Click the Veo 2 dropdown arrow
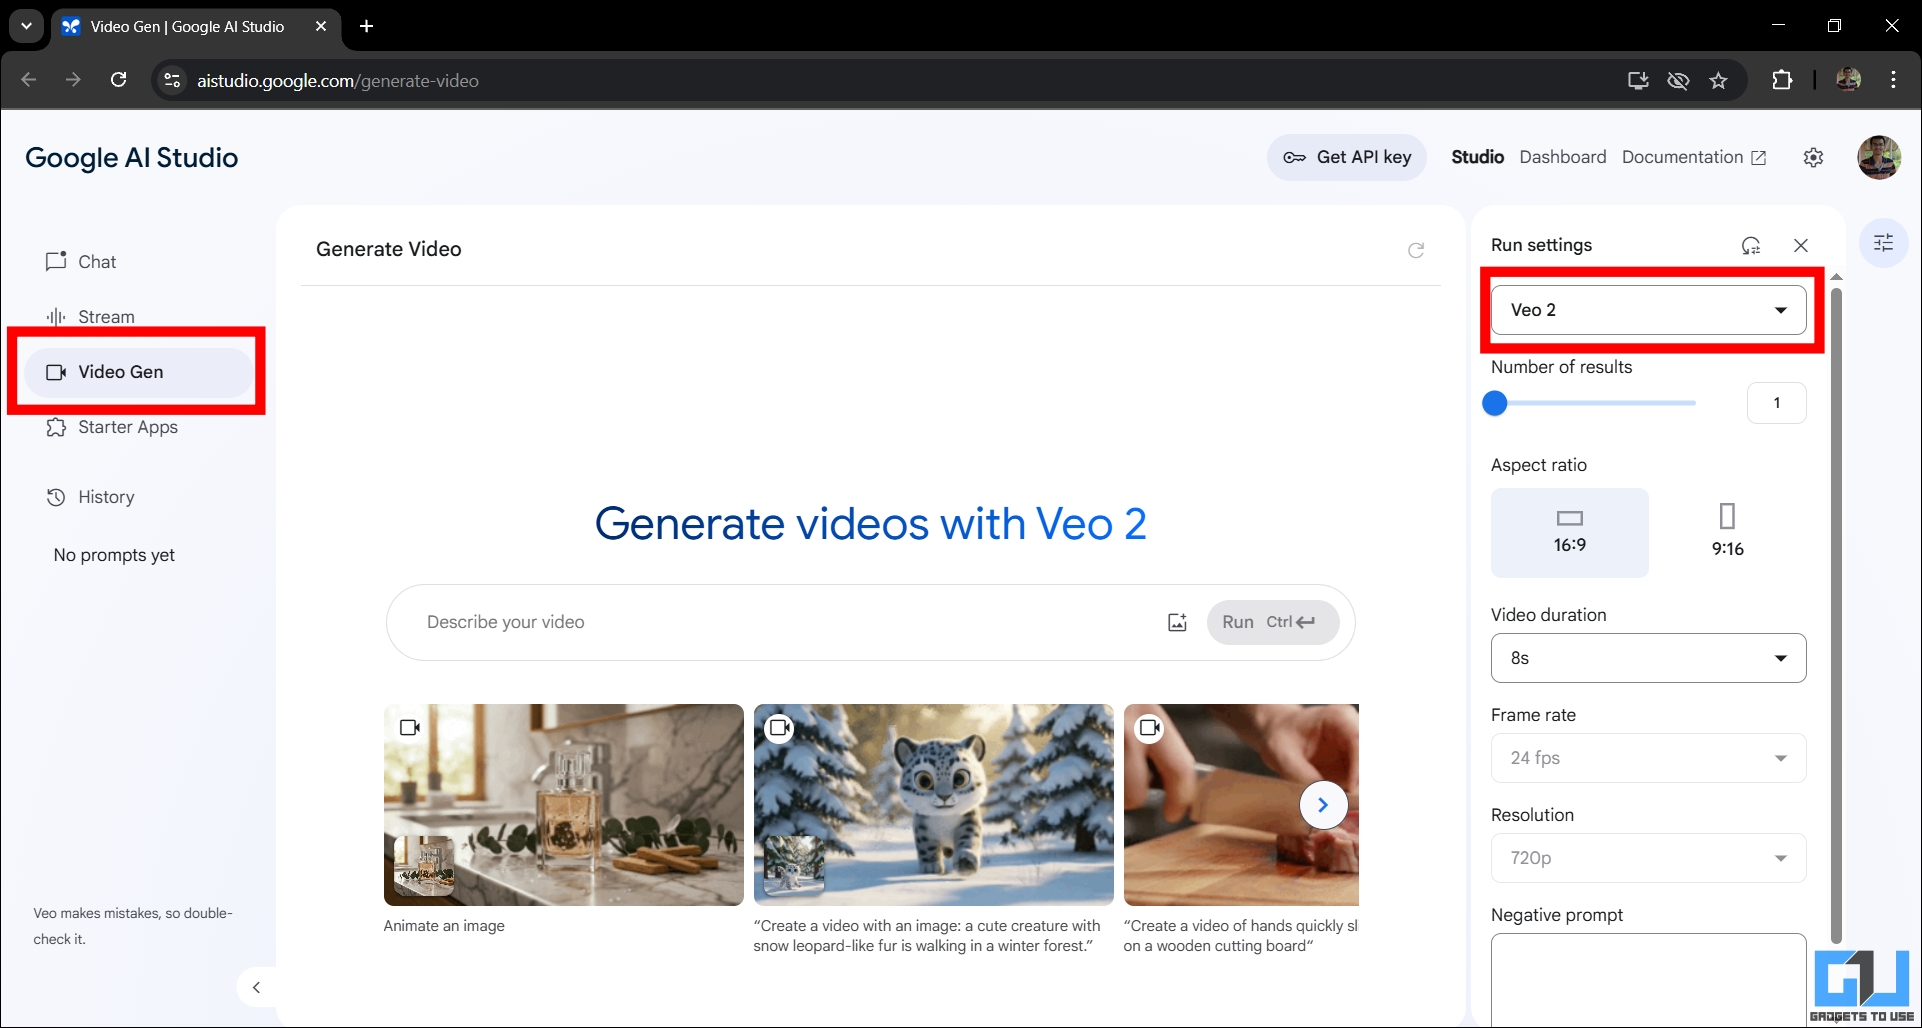Image resolution: width=1922 pixels, height=1028 pixels. 1780,310
